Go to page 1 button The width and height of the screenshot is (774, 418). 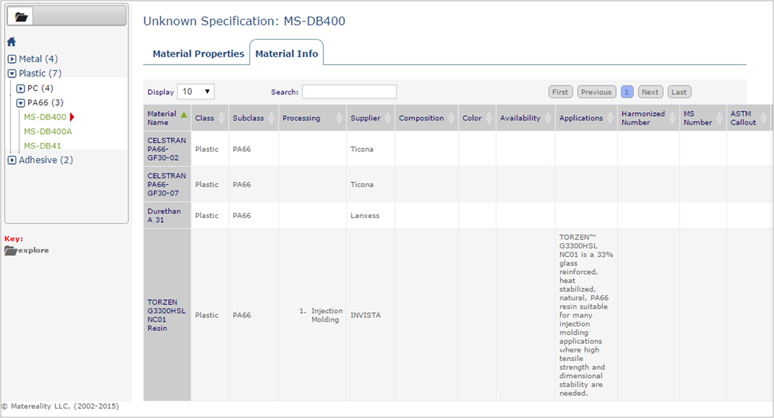pyautogui.click(x=627, y=92)
